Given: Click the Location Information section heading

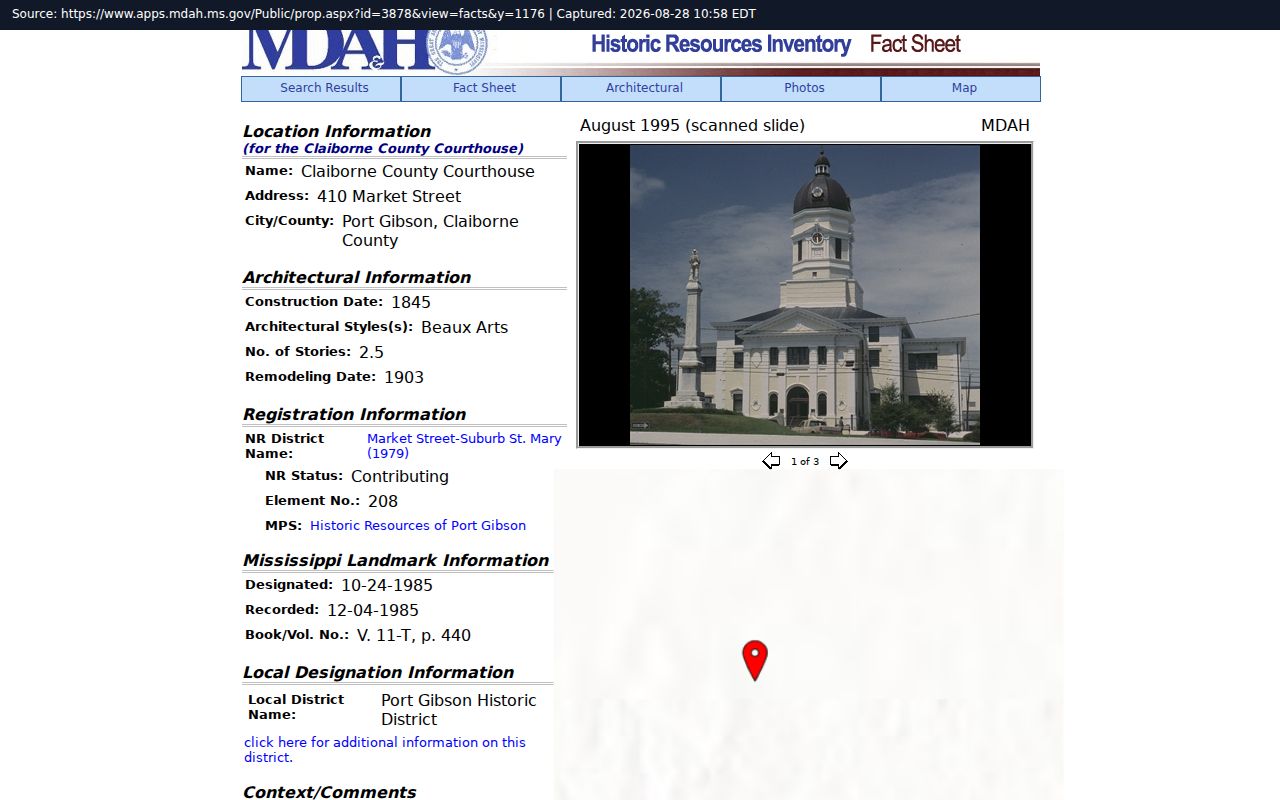Looking at the screenshot, I should click(337, 131).
